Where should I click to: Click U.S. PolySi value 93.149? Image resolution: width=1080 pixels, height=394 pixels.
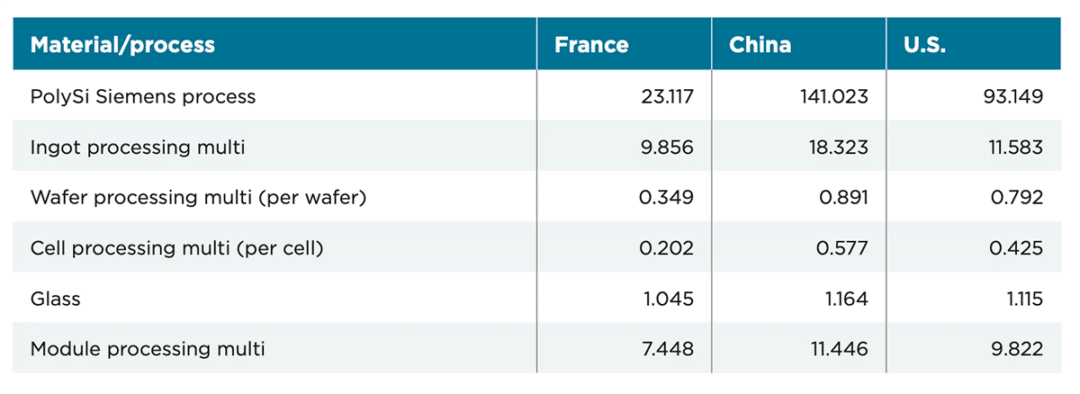click(1012, 96)
